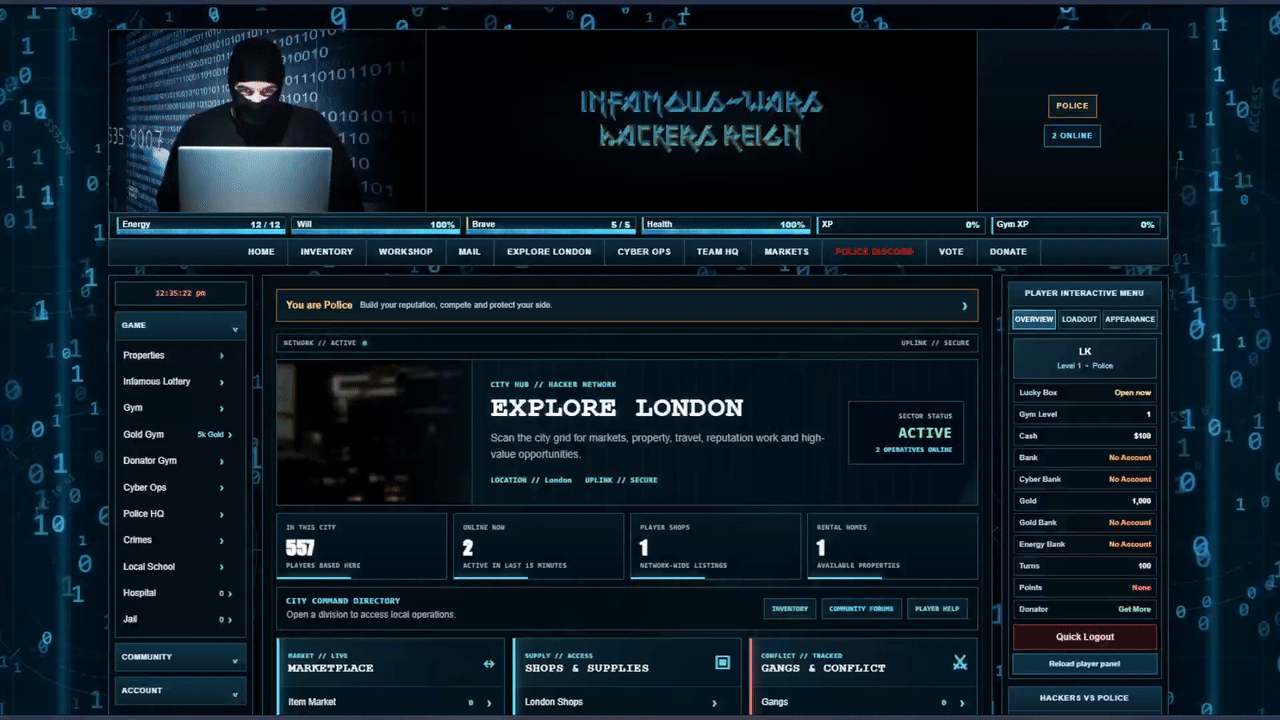This screenshot has width=1280, height=720.
Task: Open INVENTORY in the navigation bar
Action: [x=327, y=252]
